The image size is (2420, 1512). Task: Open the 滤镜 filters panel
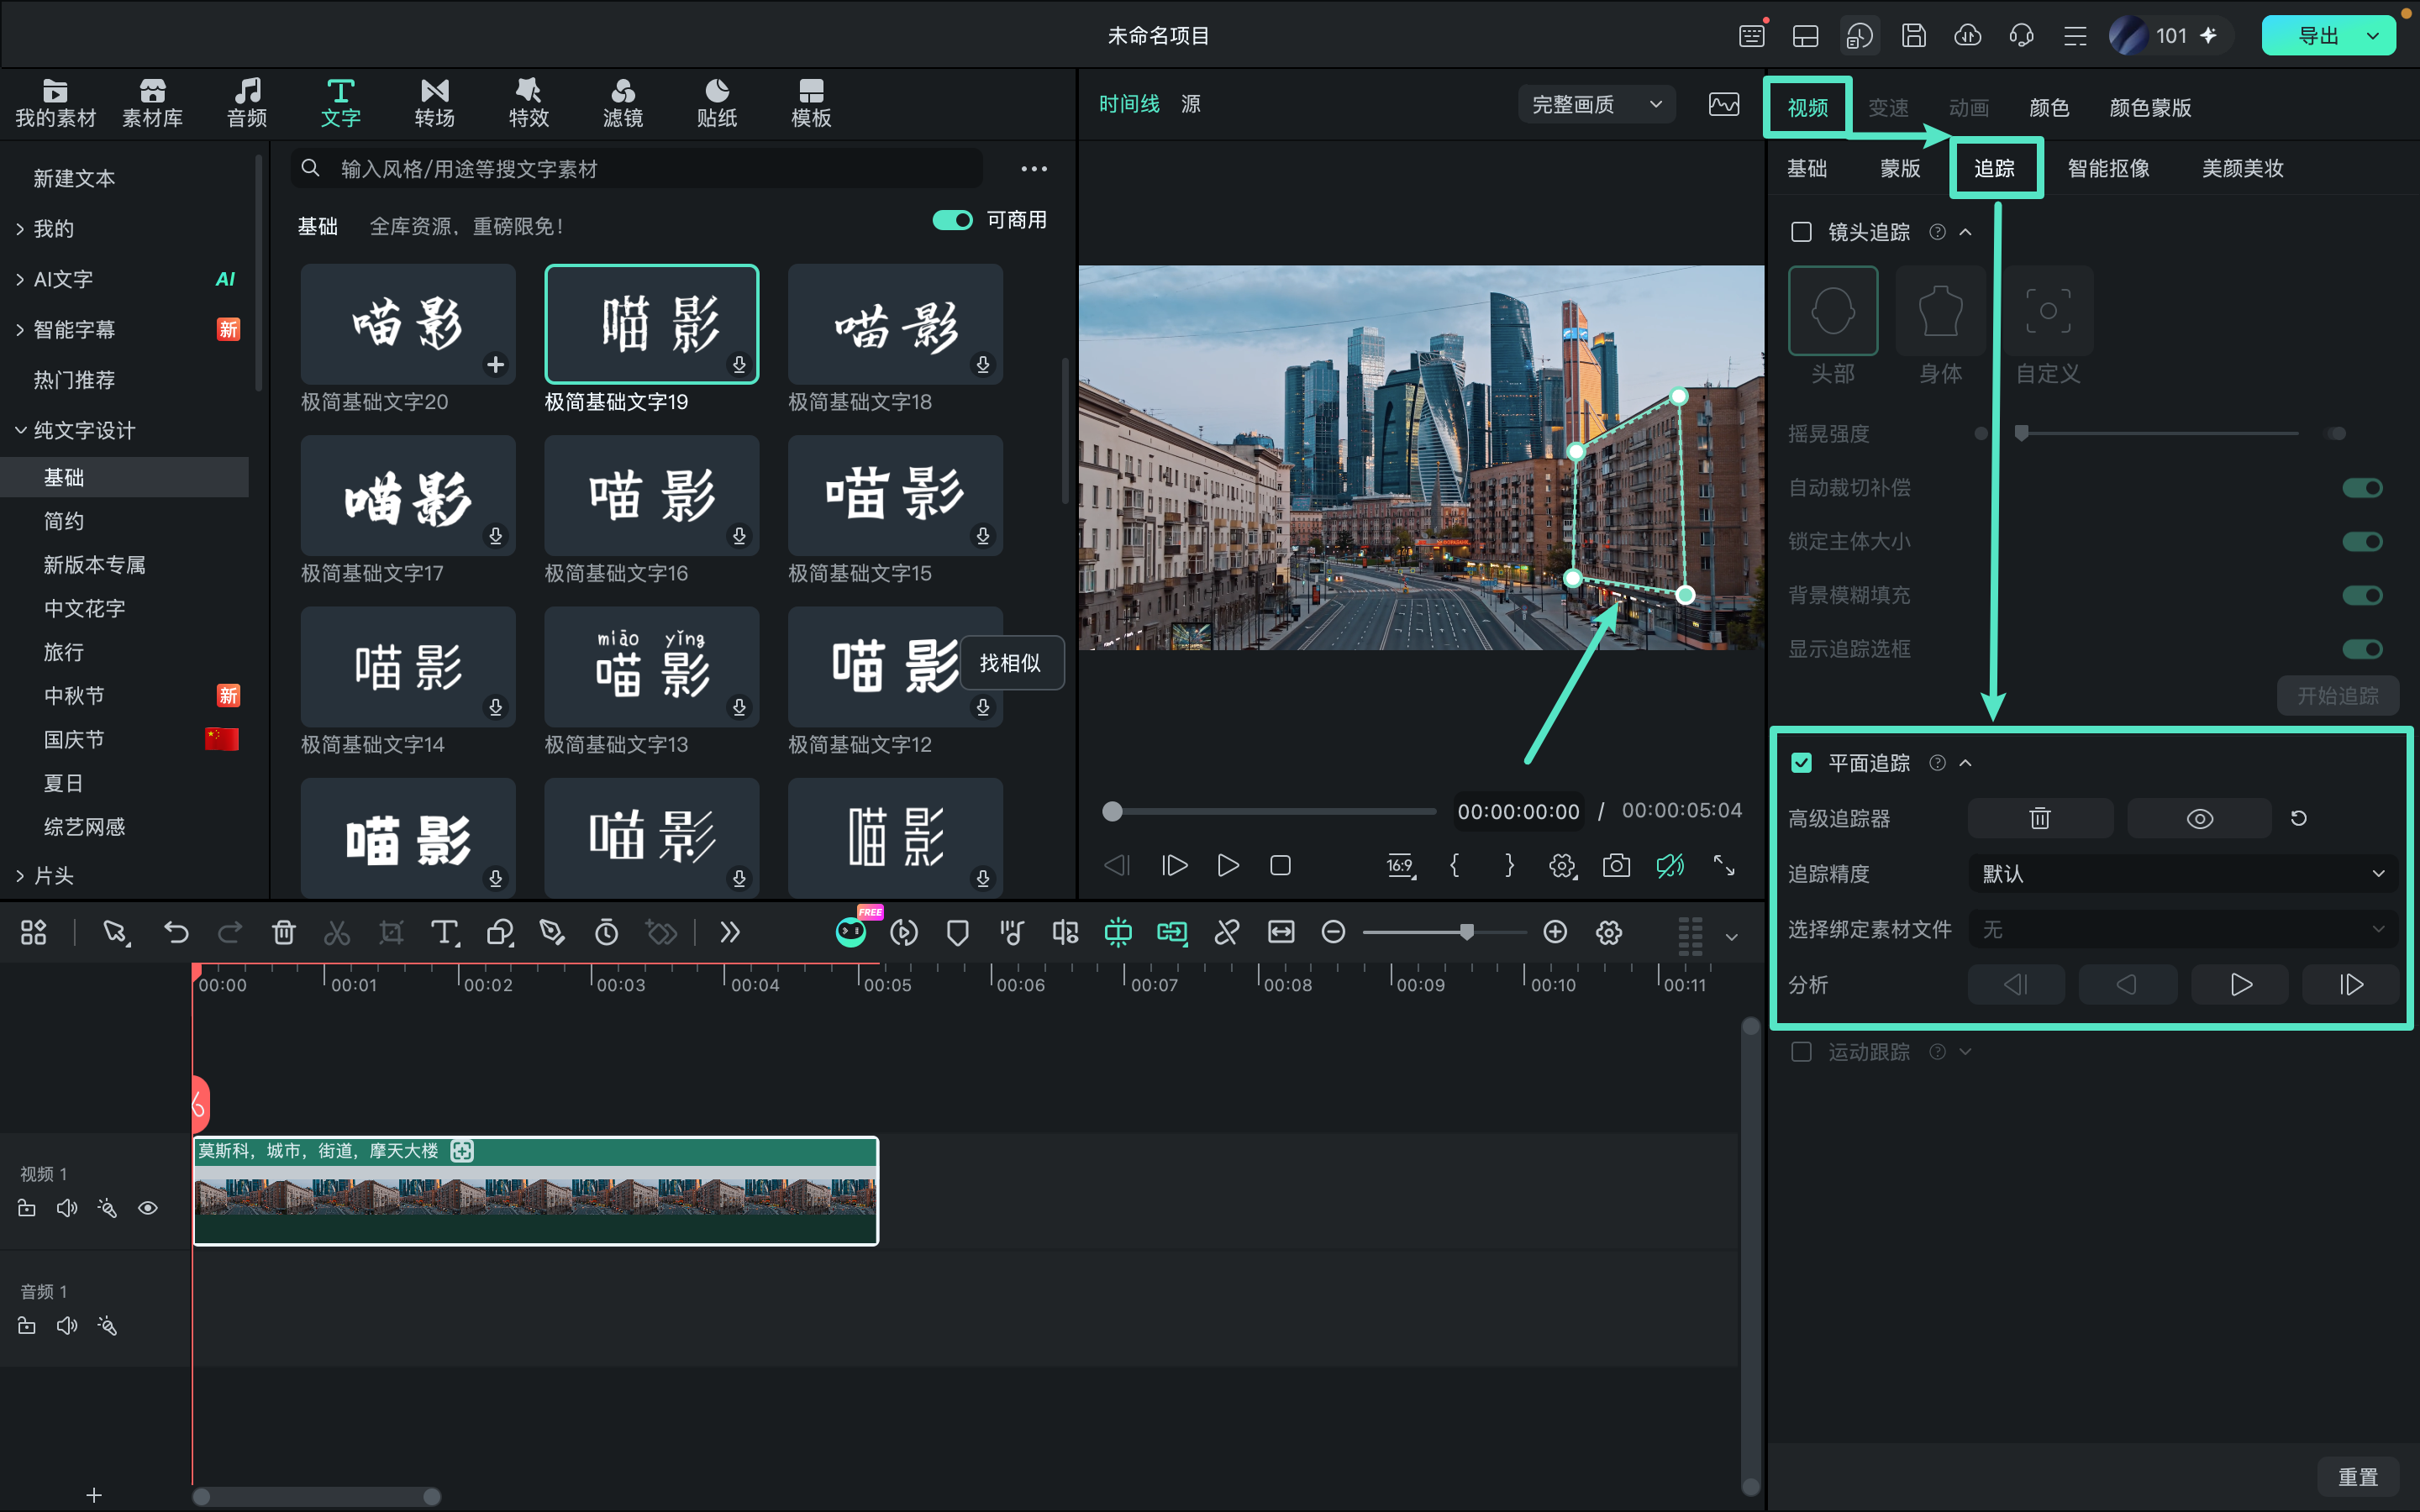[x=622, y=103]
